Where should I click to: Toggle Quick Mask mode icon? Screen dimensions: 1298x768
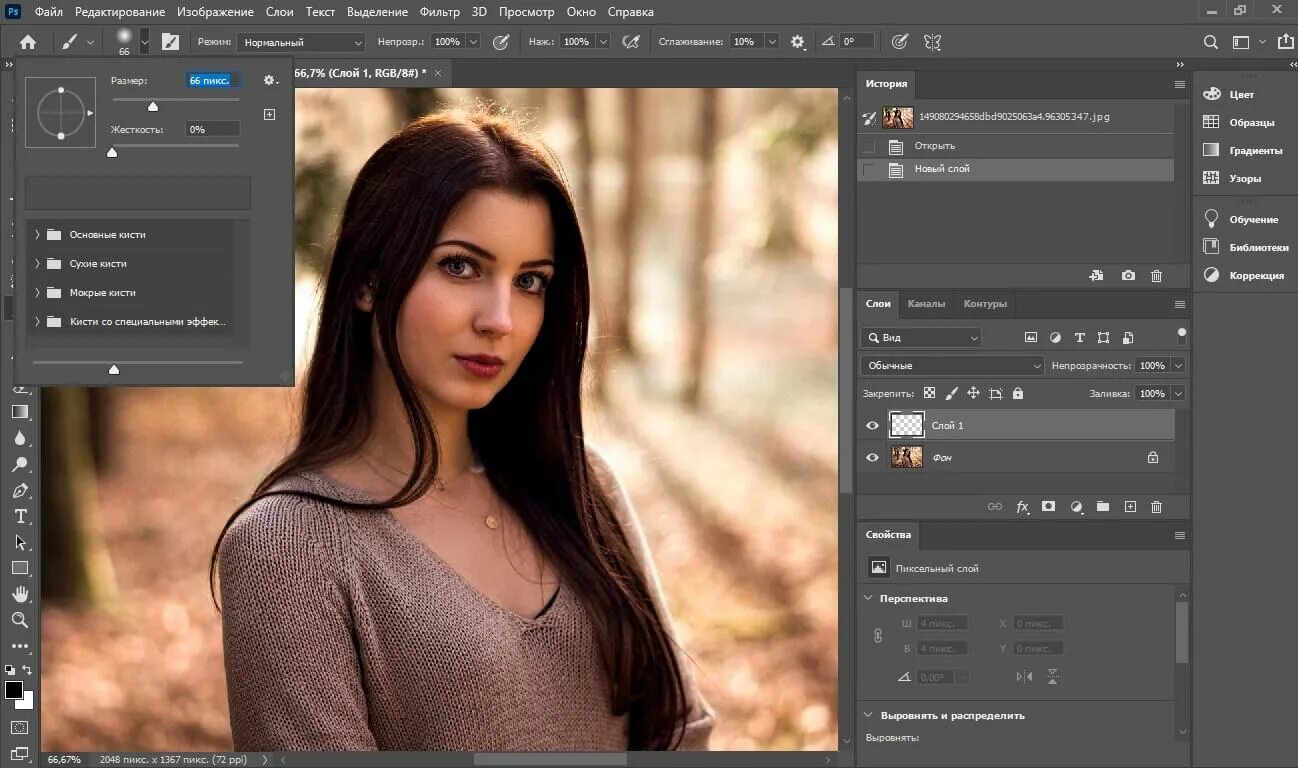(20, 727)
